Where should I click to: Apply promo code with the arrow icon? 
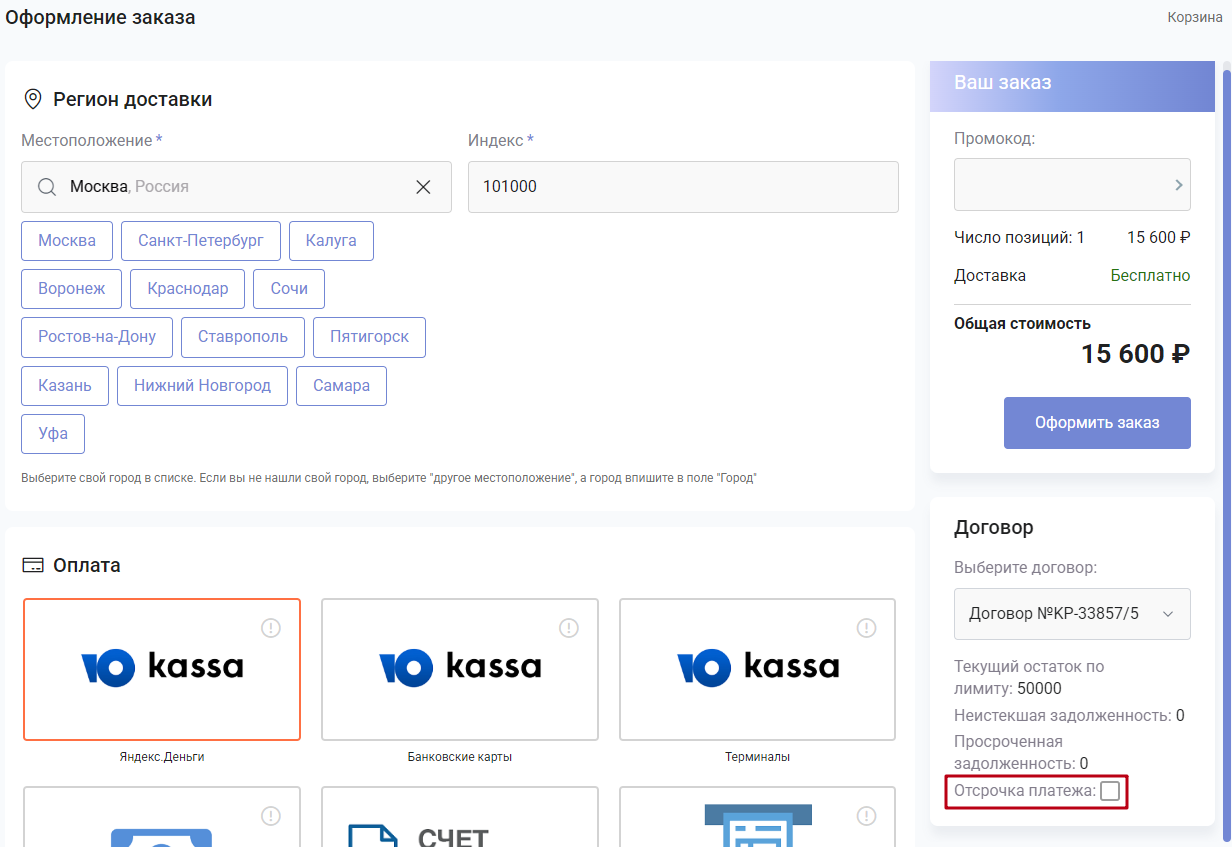coord(1178,185)
